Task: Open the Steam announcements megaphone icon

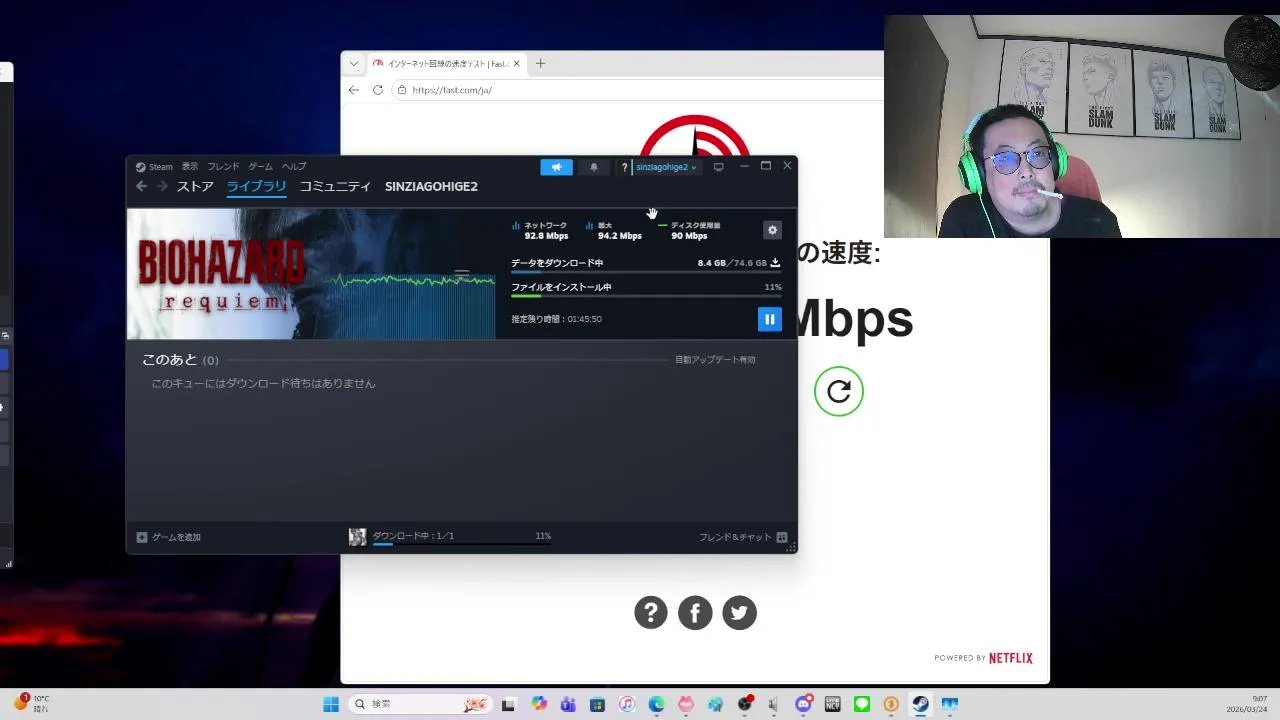Action: 556,167
